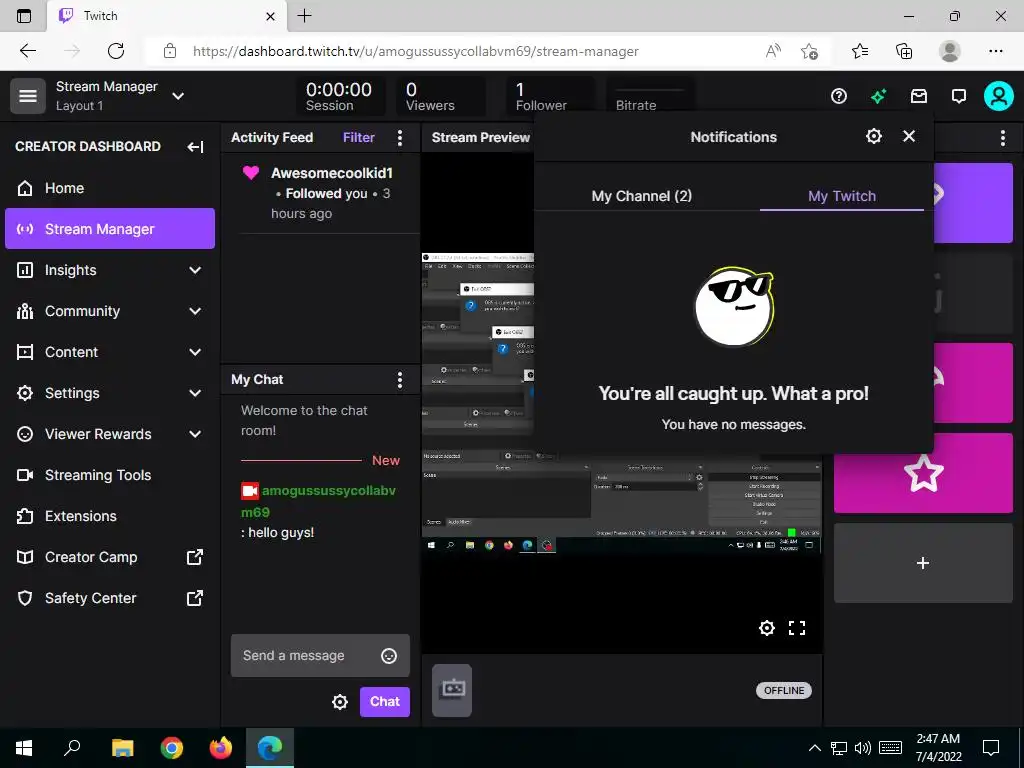Toggle stream preview fullscreen
Image resolution: width=1024 pixels, height=768 pixels.
[x=797, y=628]
